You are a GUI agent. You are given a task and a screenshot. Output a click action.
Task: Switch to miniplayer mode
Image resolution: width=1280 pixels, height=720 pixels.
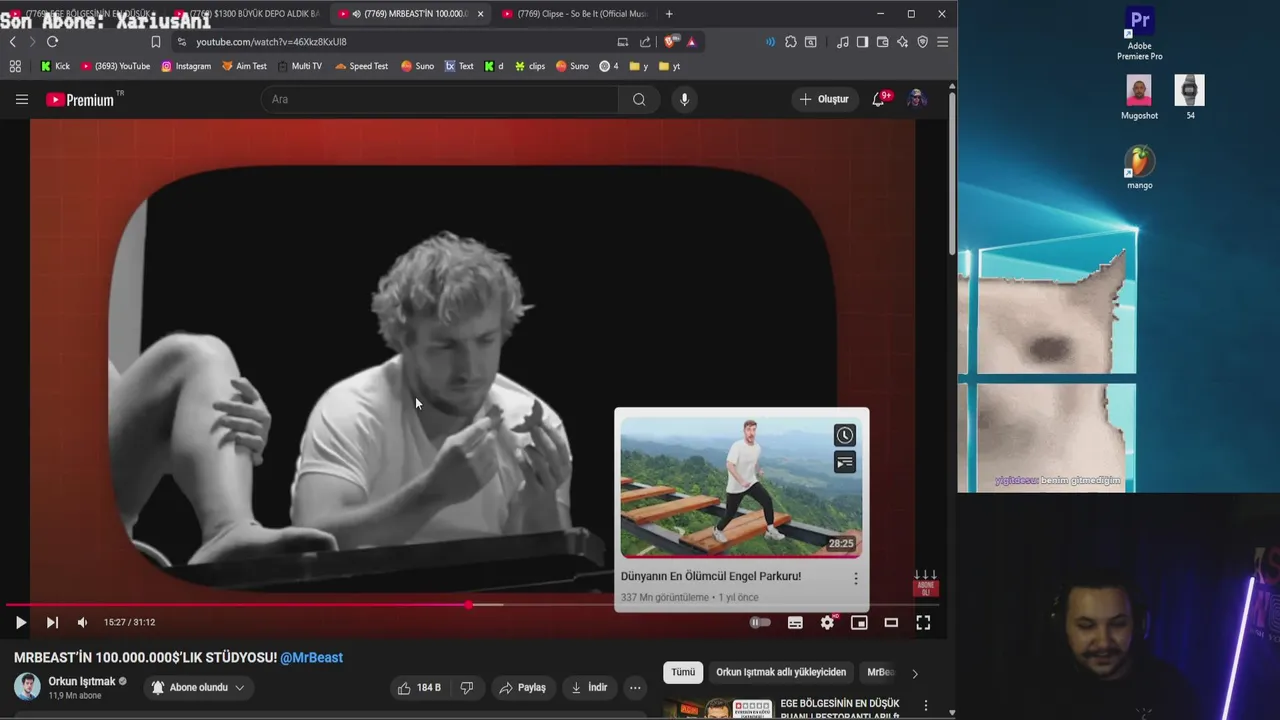pos(859,622)
